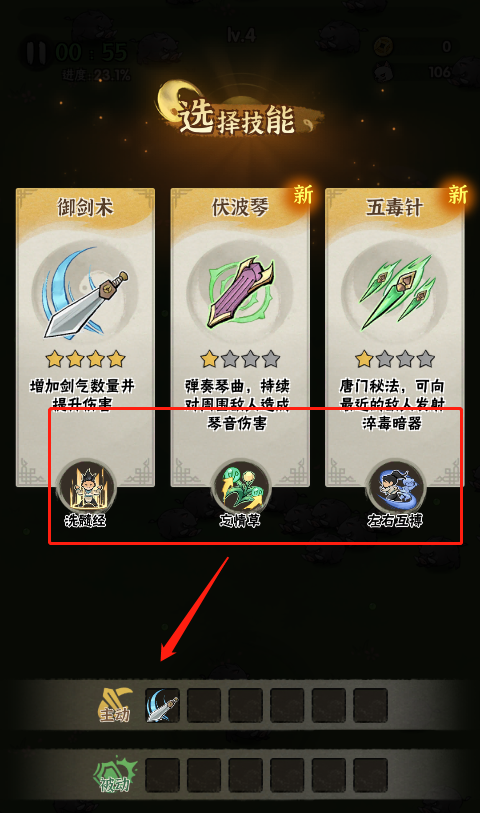480x813 pixels.
Task: Click the 五毒针 skill description text
Action: pos(392,404)
